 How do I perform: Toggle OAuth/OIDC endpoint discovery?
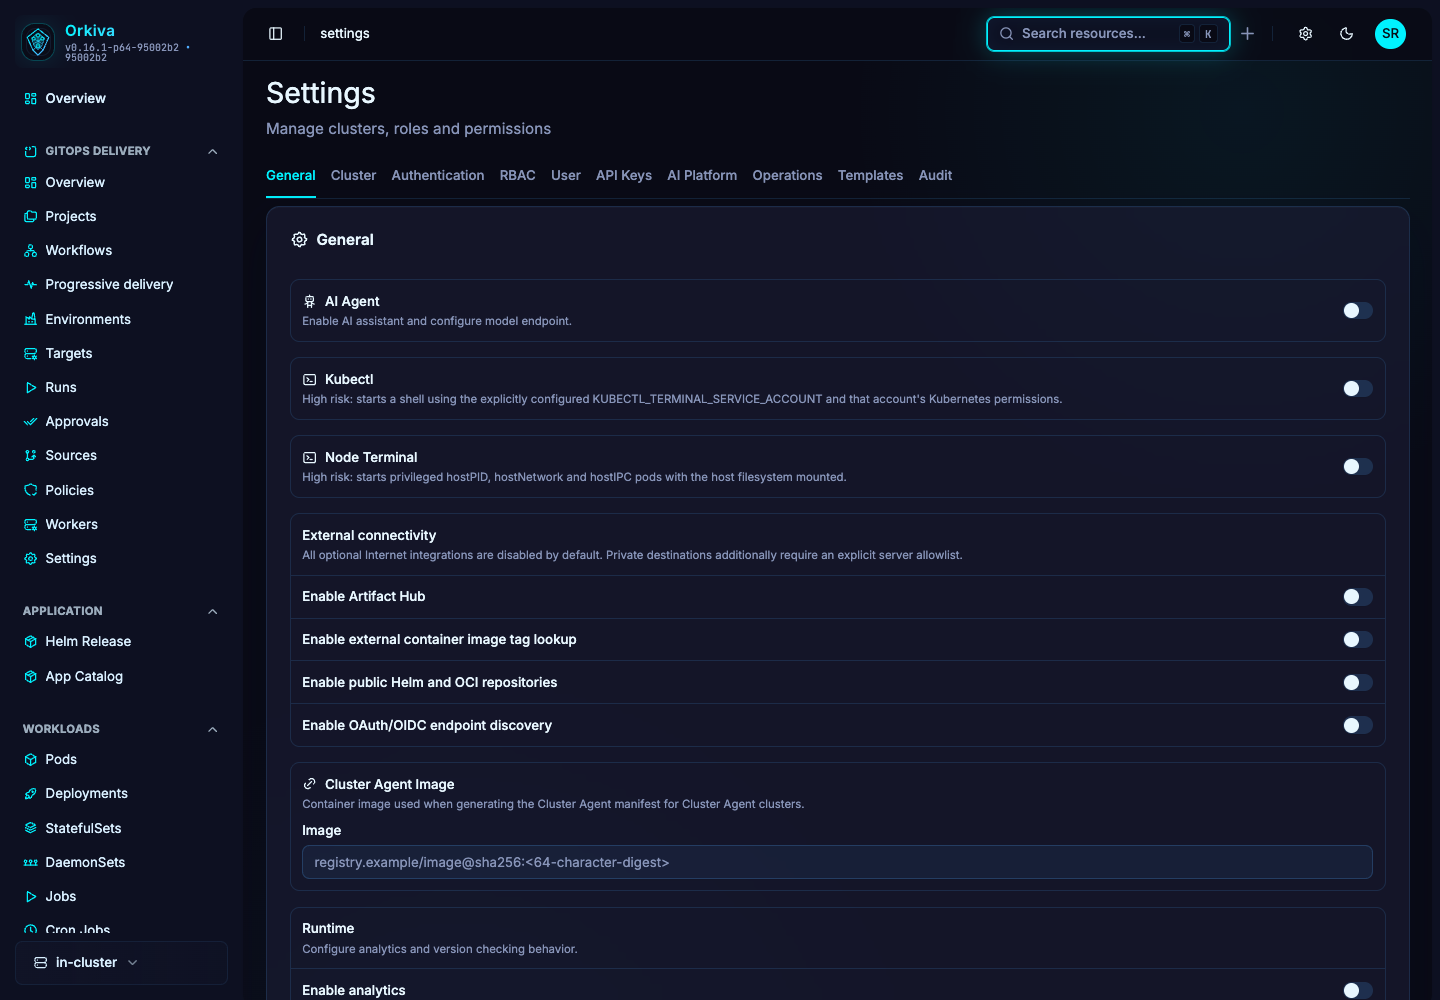tap(1357, 726)
